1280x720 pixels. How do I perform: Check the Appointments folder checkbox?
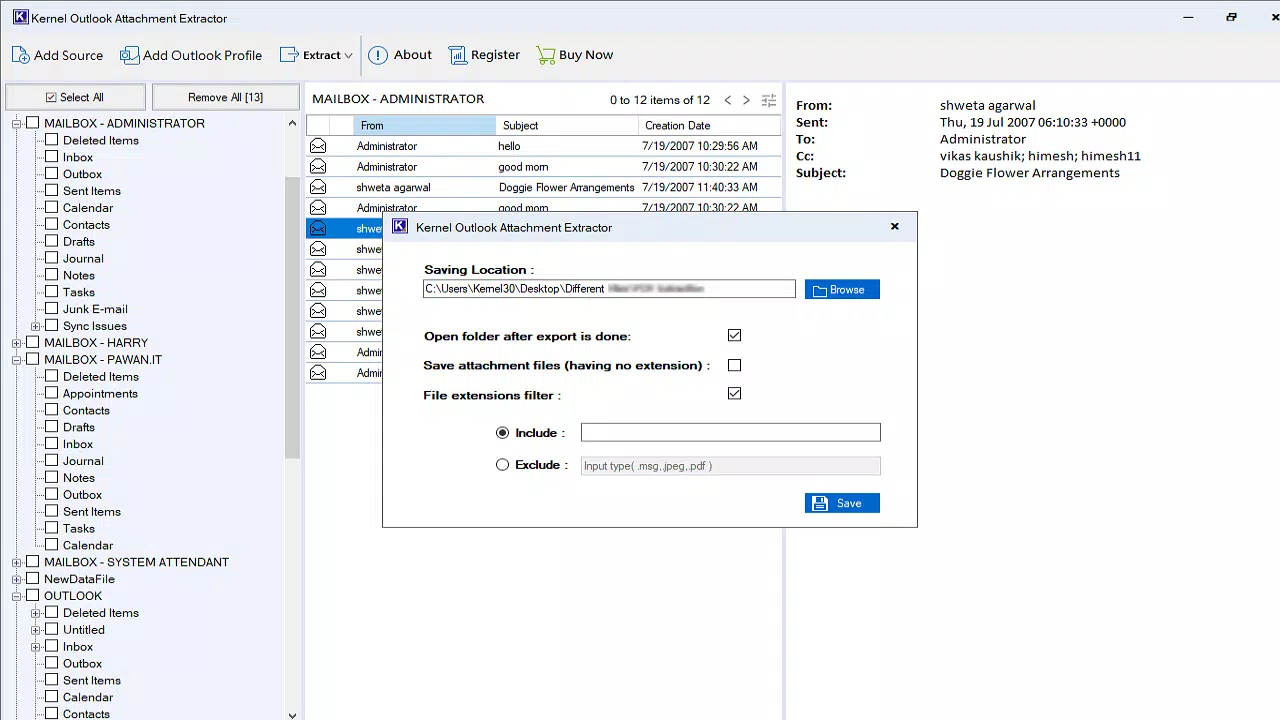52,393
